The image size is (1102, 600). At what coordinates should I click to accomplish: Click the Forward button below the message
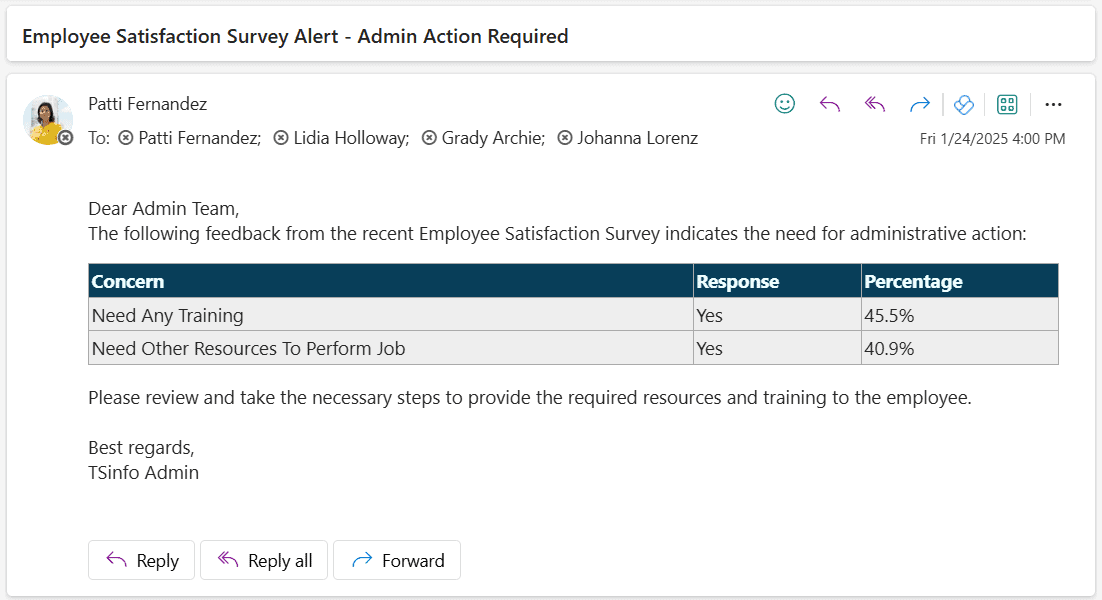point(397,560)
